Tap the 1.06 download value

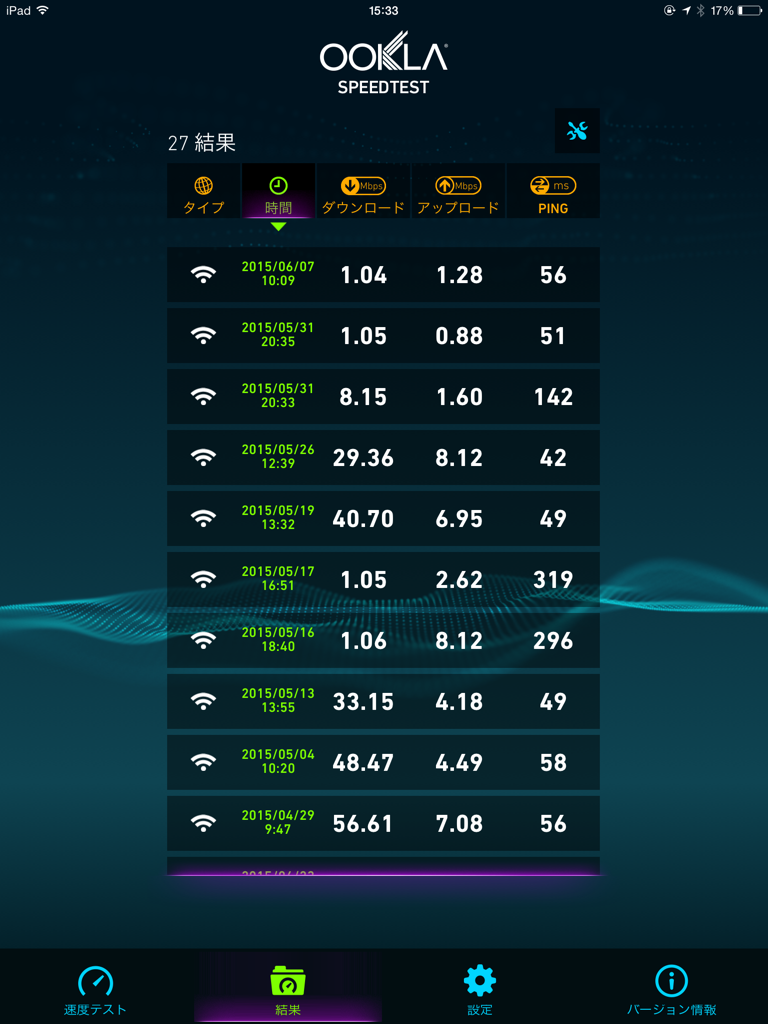364,641
